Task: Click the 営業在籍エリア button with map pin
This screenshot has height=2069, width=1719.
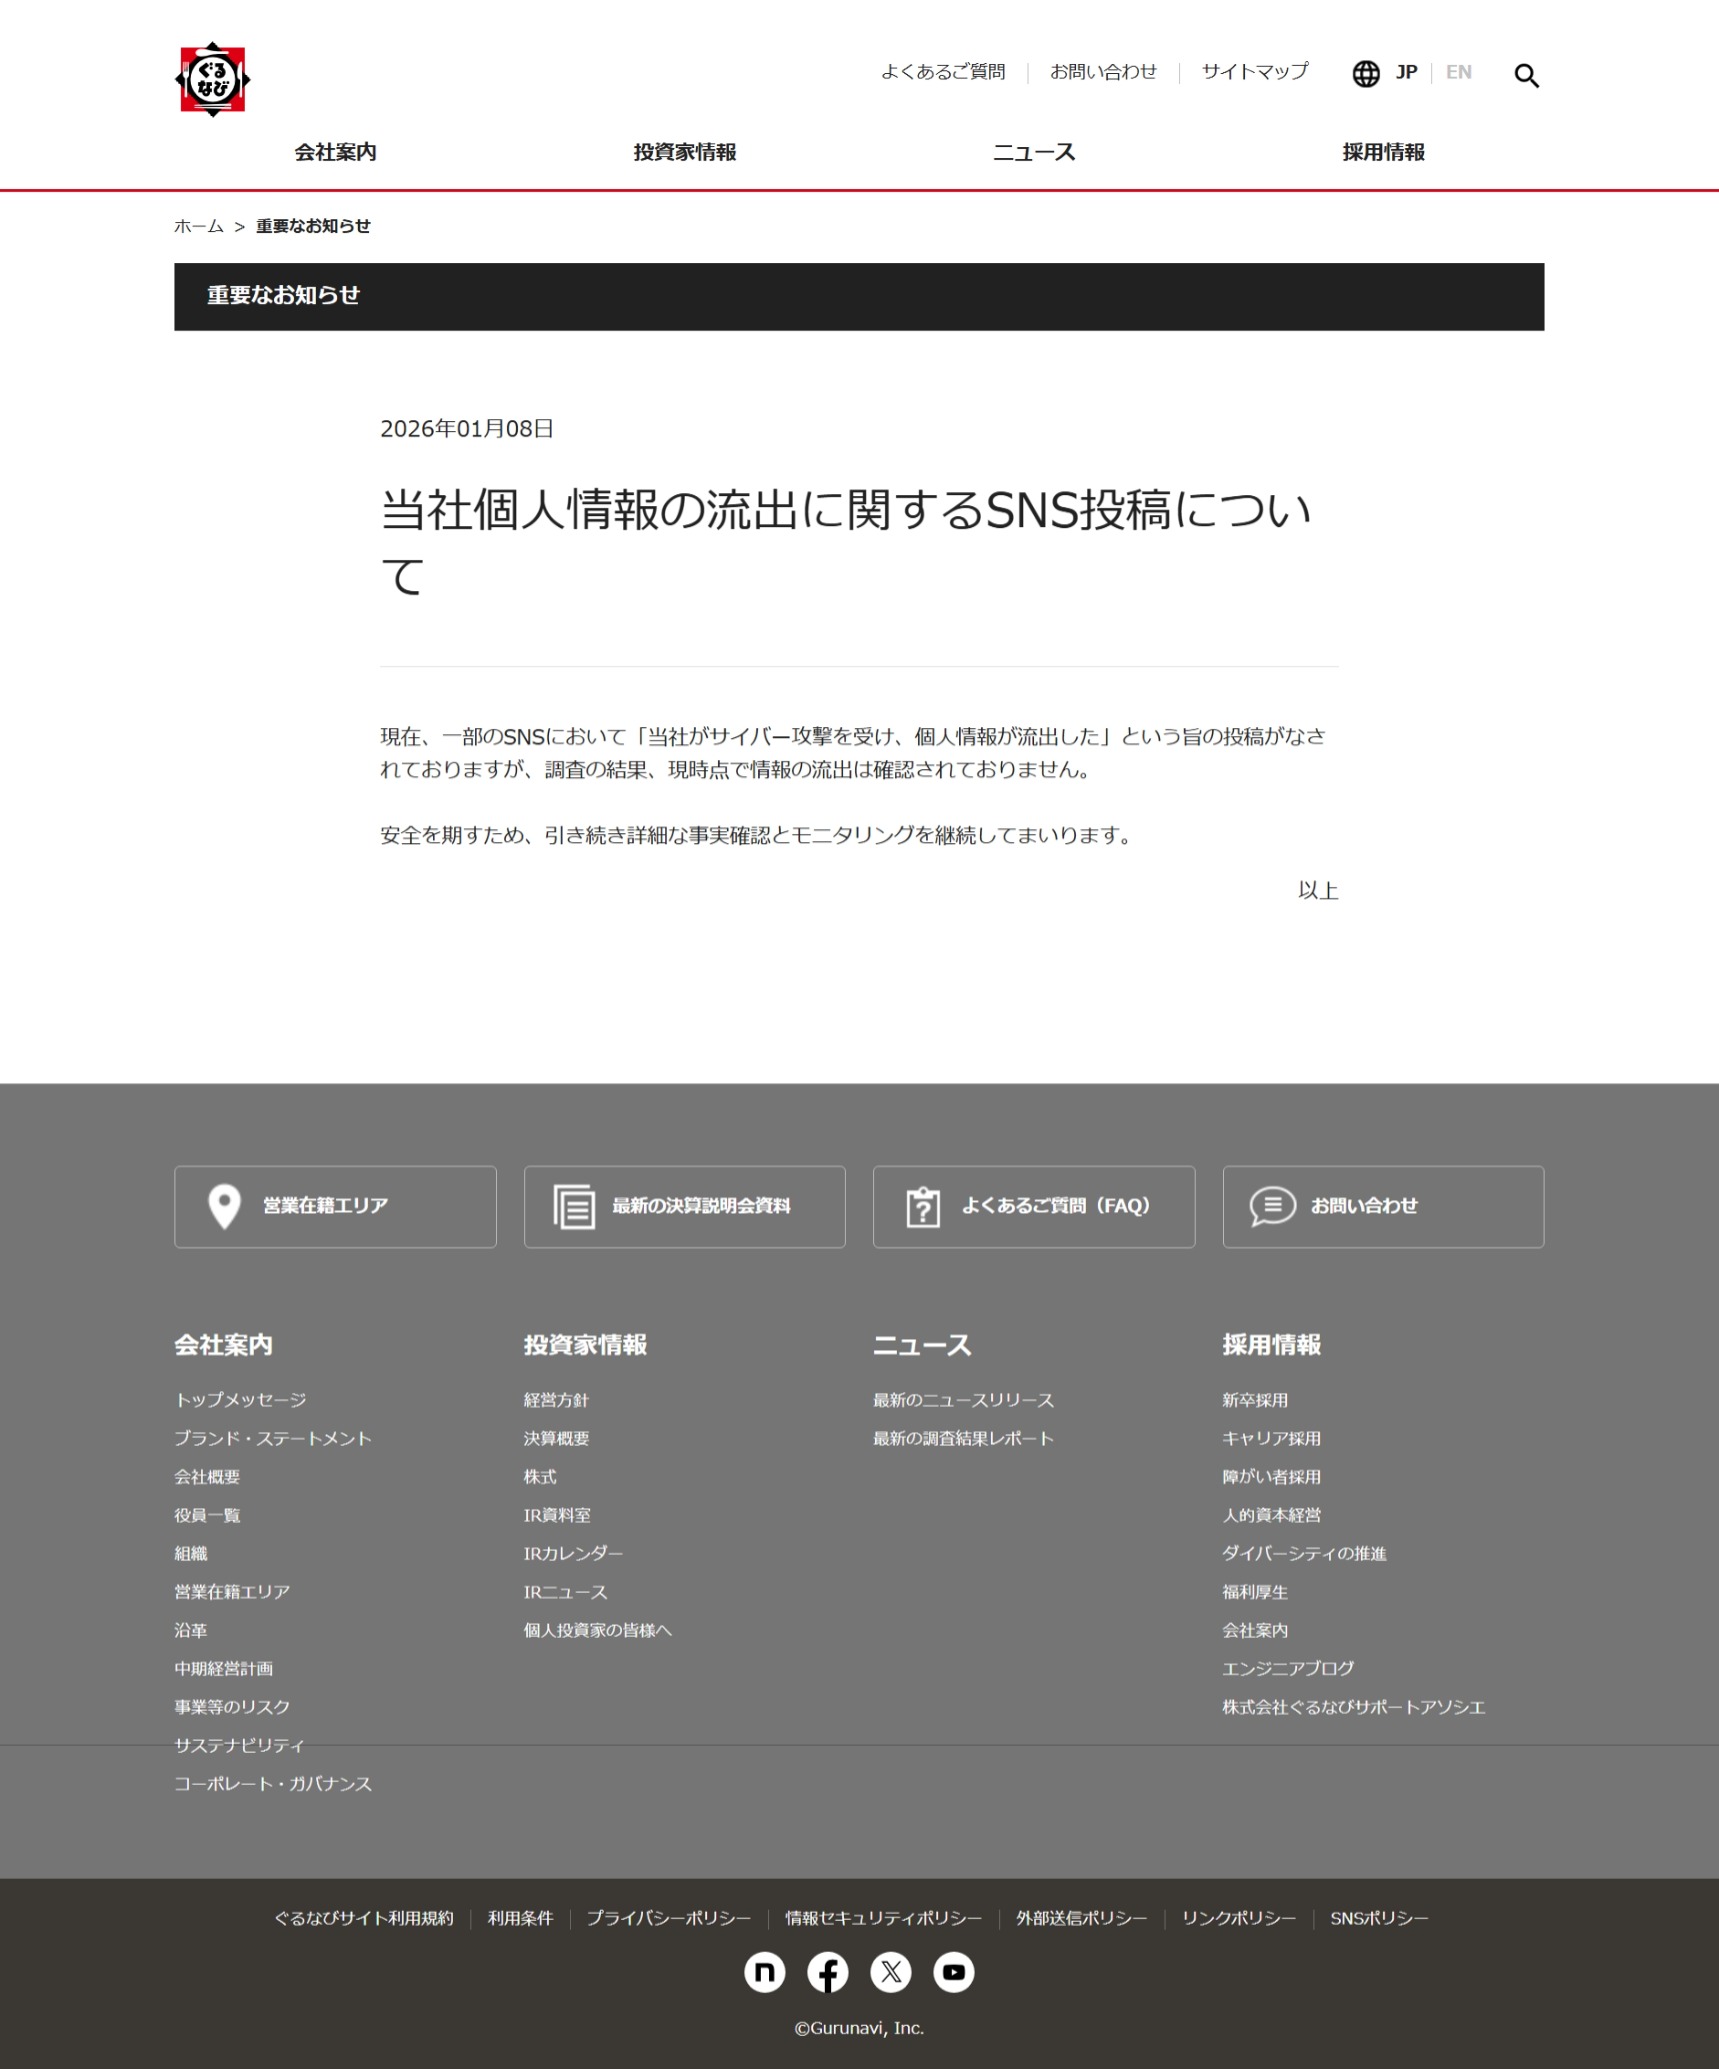Action: click(x=335, y=1206)
